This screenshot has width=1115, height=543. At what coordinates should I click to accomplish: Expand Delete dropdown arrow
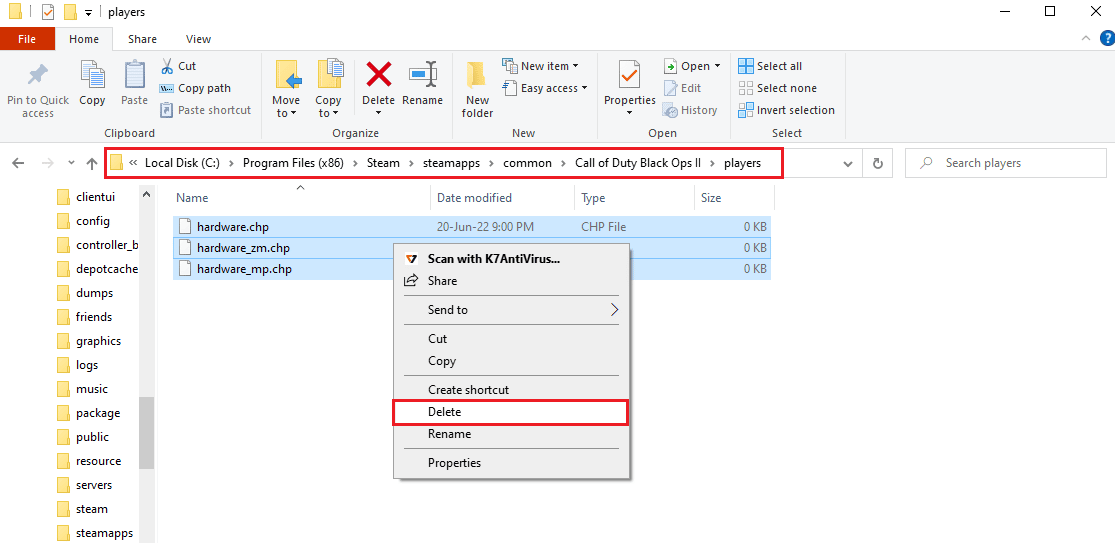[378, 112]
